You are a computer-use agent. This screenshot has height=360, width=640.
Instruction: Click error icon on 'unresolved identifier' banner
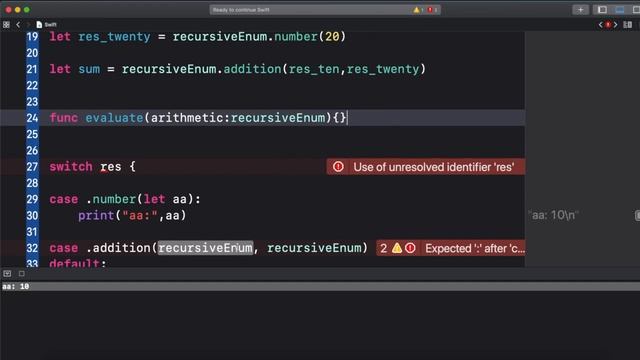click(x=338, y=167)
